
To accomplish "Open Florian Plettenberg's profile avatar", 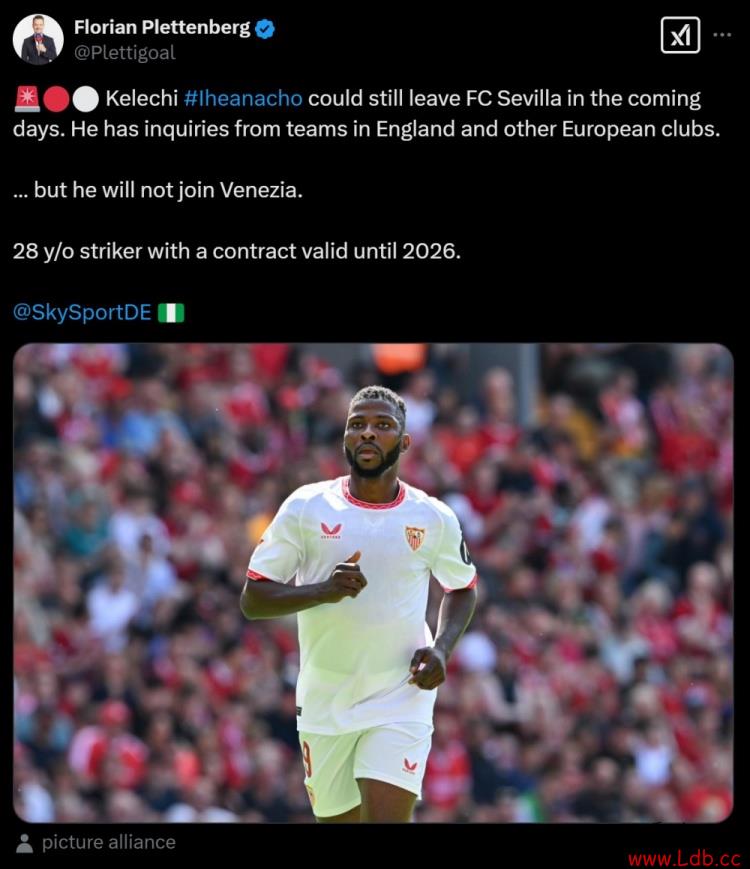I will pos(38,39).
